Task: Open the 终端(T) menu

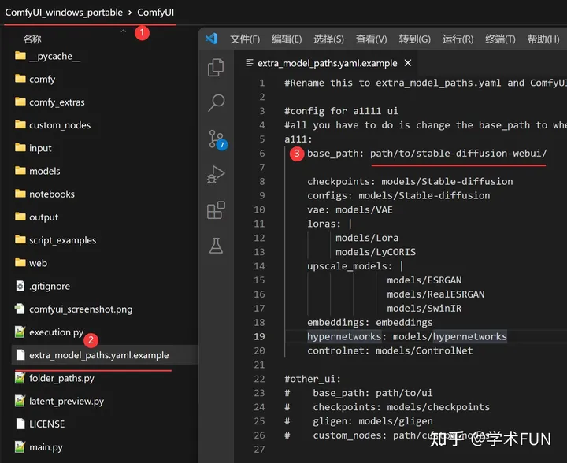Action: tap(500, 39)
